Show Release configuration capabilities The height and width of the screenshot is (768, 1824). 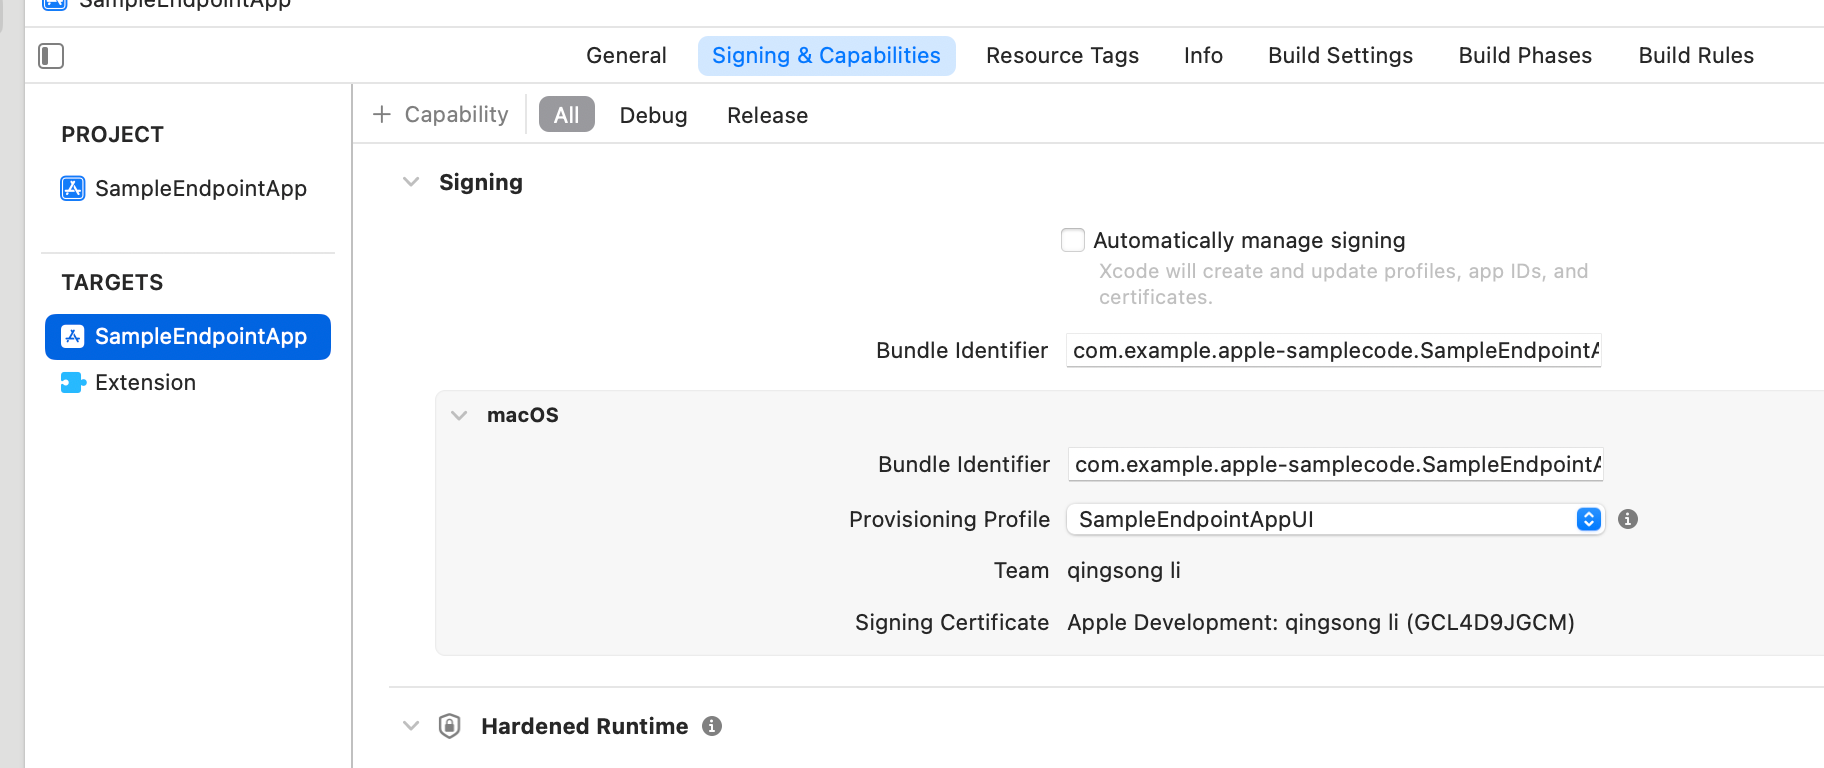click(x=767, y=115)
